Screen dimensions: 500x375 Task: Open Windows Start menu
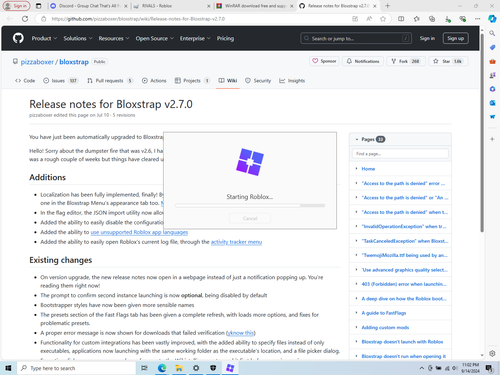[8, 368]
